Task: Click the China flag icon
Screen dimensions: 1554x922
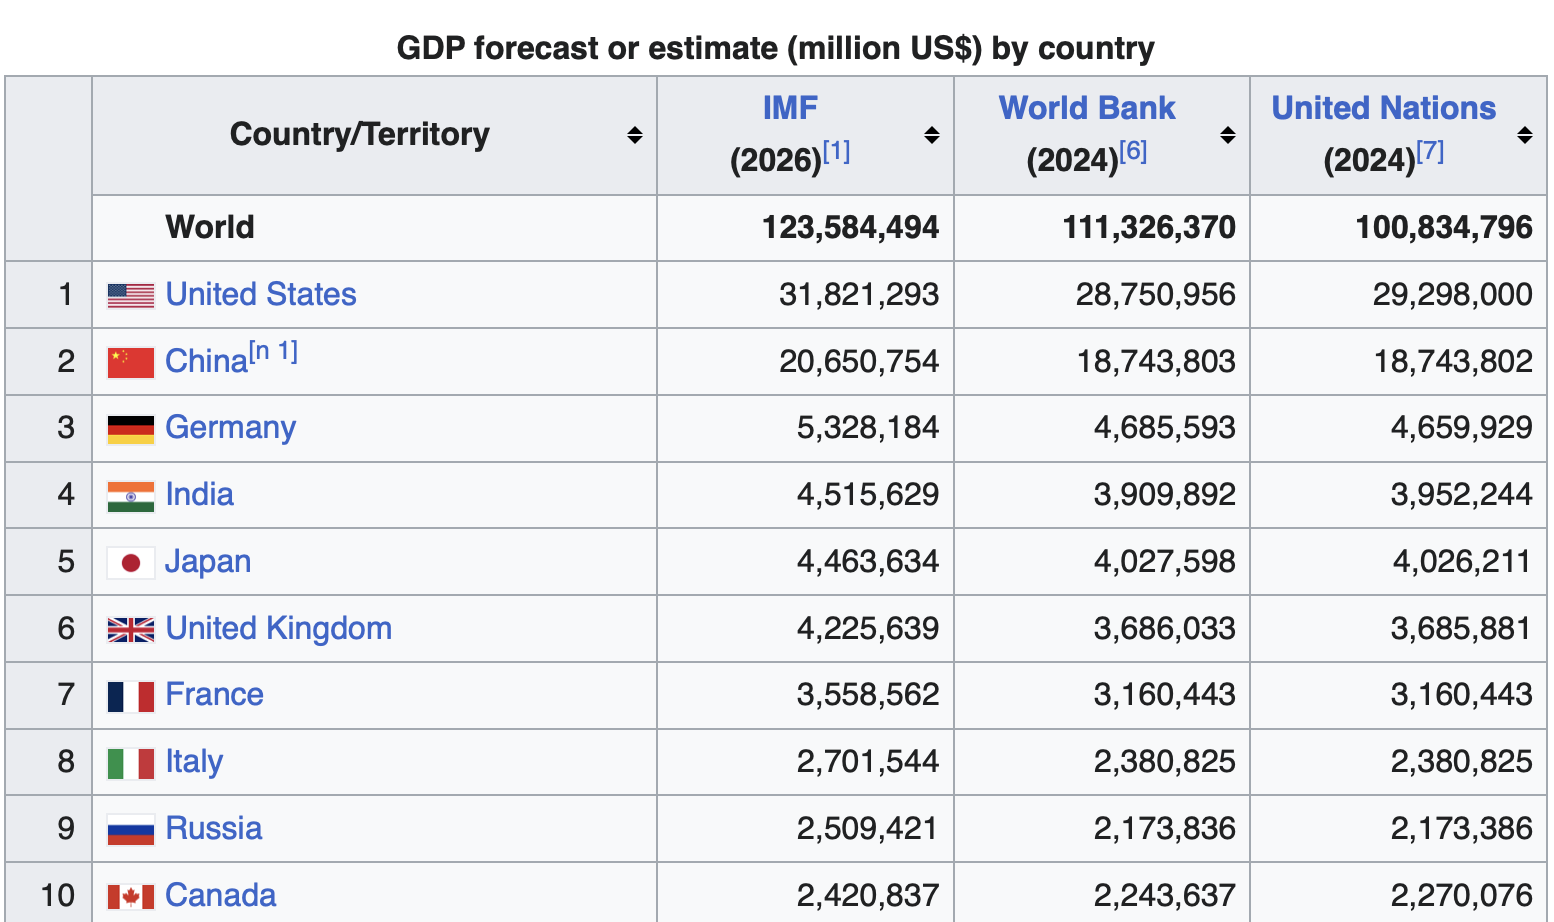Action: pyautogui.click(x=131, y=362)
